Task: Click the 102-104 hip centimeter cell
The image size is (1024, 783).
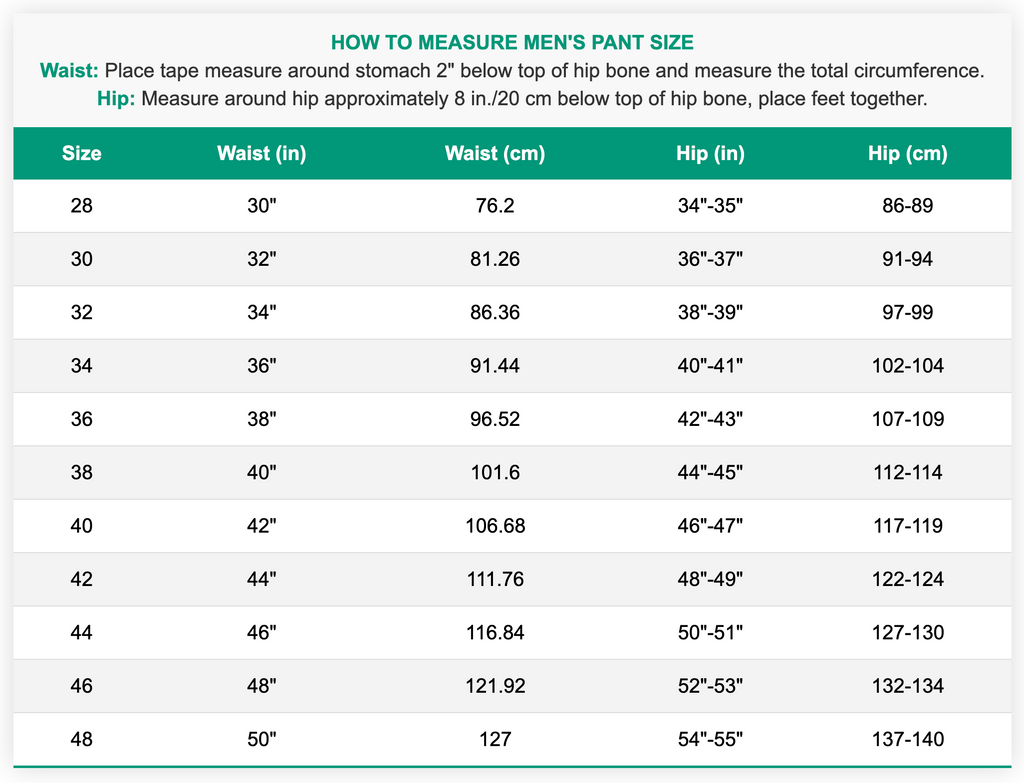Action: click(908, 366)
